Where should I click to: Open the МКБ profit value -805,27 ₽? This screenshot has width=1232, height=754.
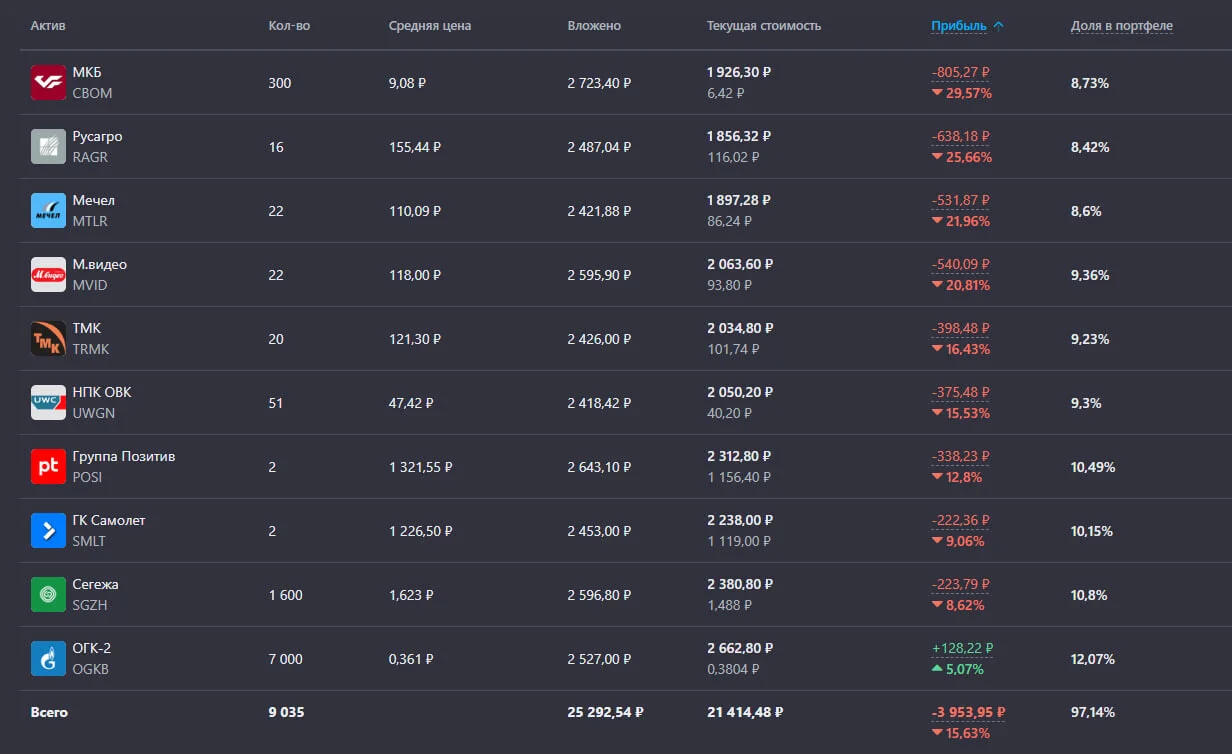point(960,72)
